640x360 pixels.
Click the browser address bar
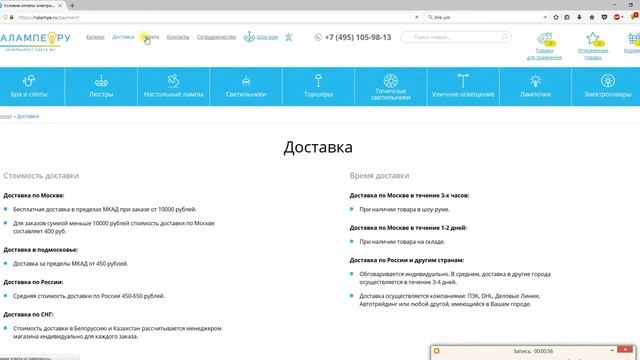pyautogui.click(x=212, y=17)
